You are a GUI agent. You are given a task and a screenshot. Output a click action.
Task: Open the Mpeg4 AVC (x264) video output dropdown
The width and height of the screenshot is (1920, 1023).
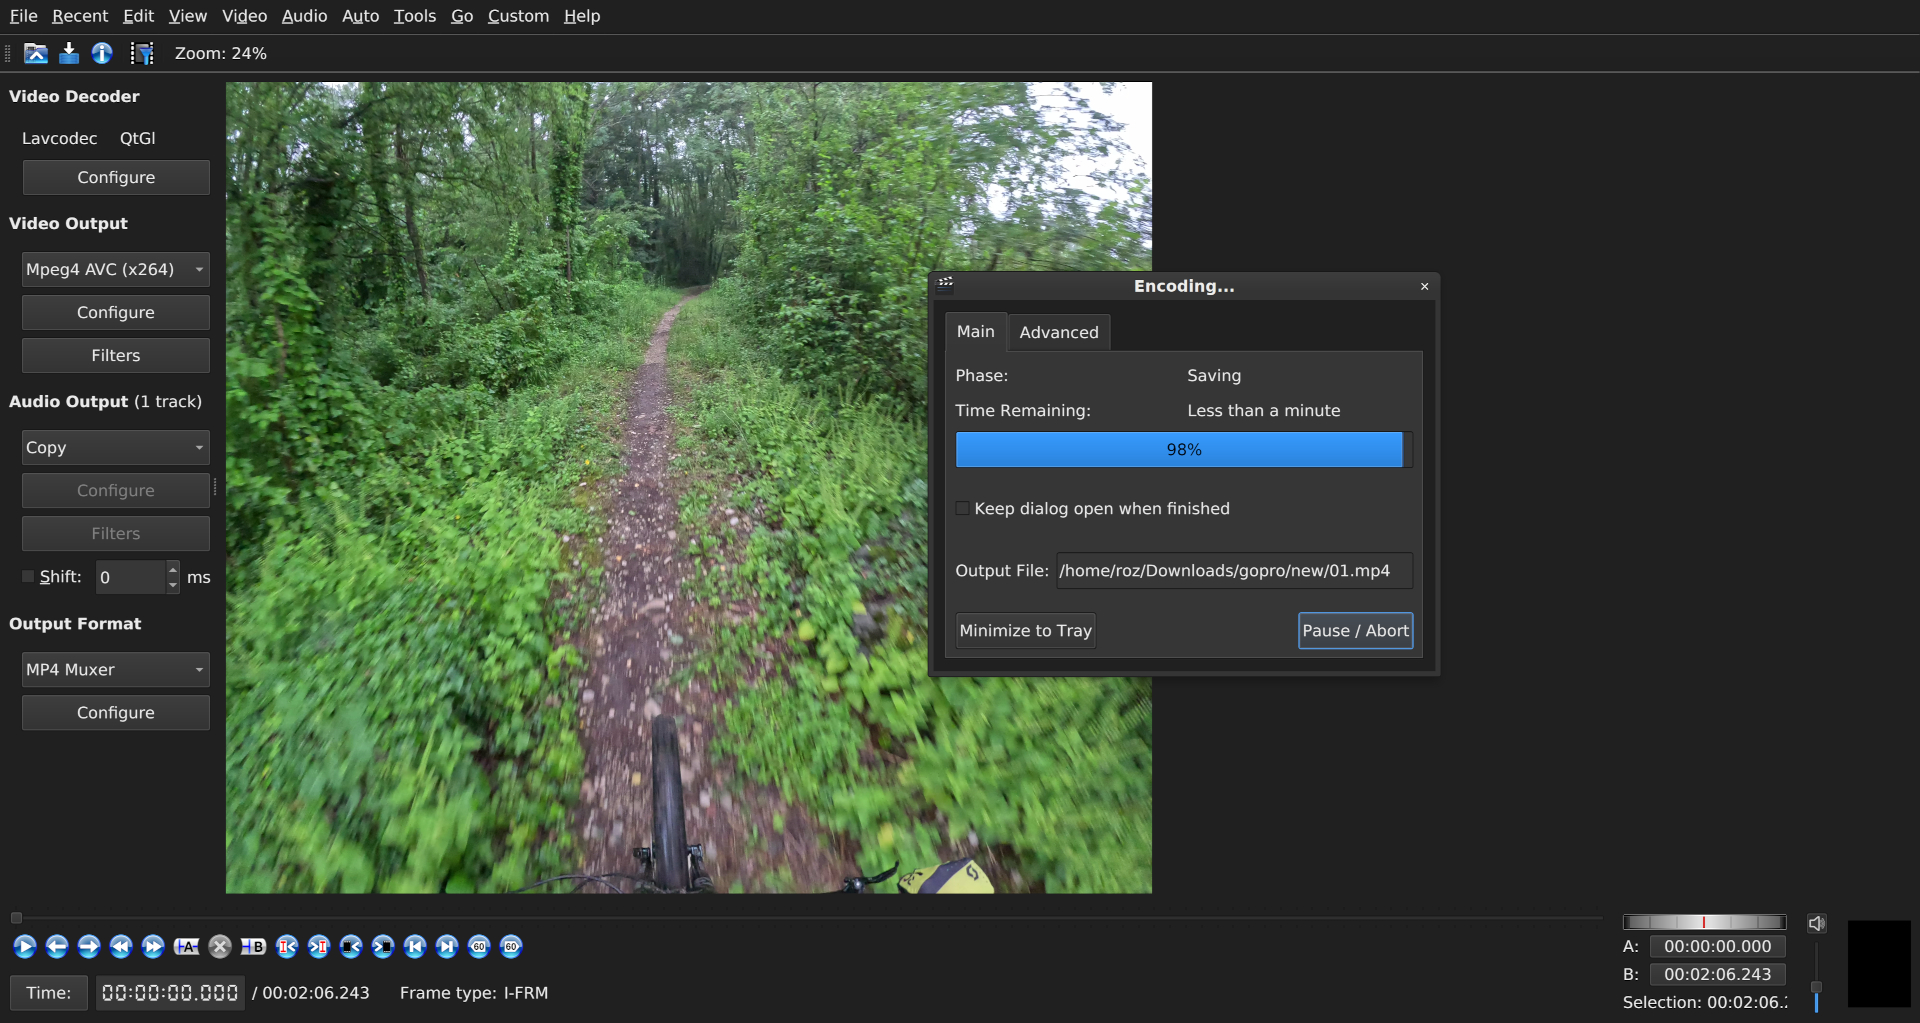pyautogui.click(x=116, y=269)
